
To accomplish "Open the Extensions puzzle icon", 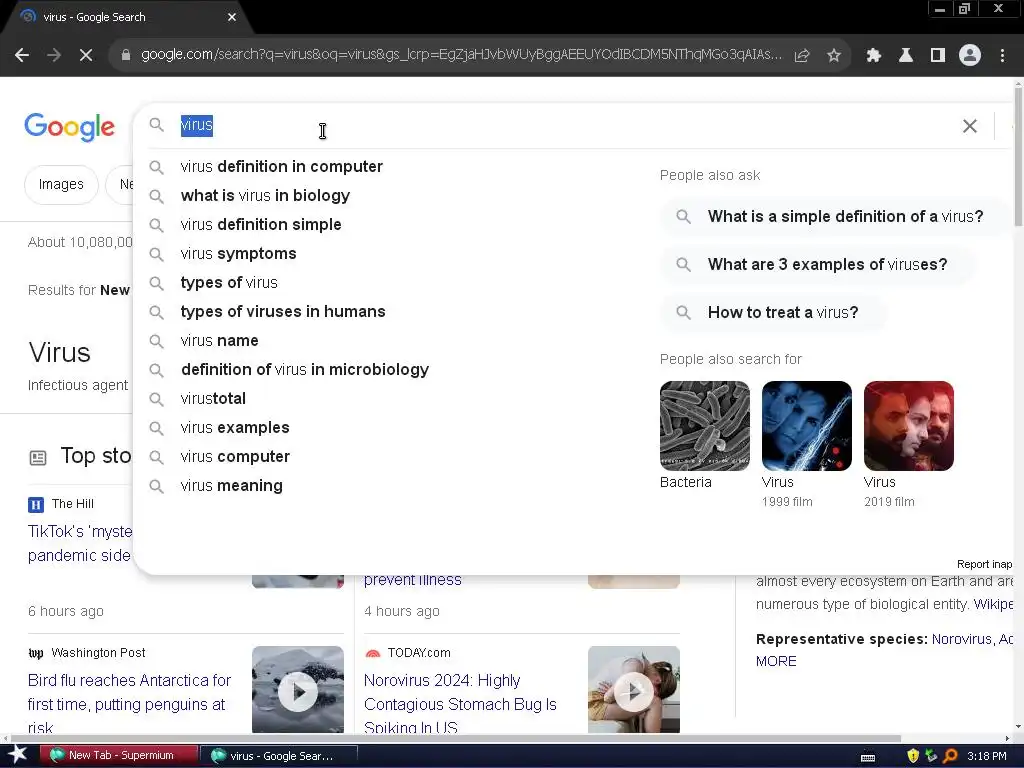I will point(874,56).
